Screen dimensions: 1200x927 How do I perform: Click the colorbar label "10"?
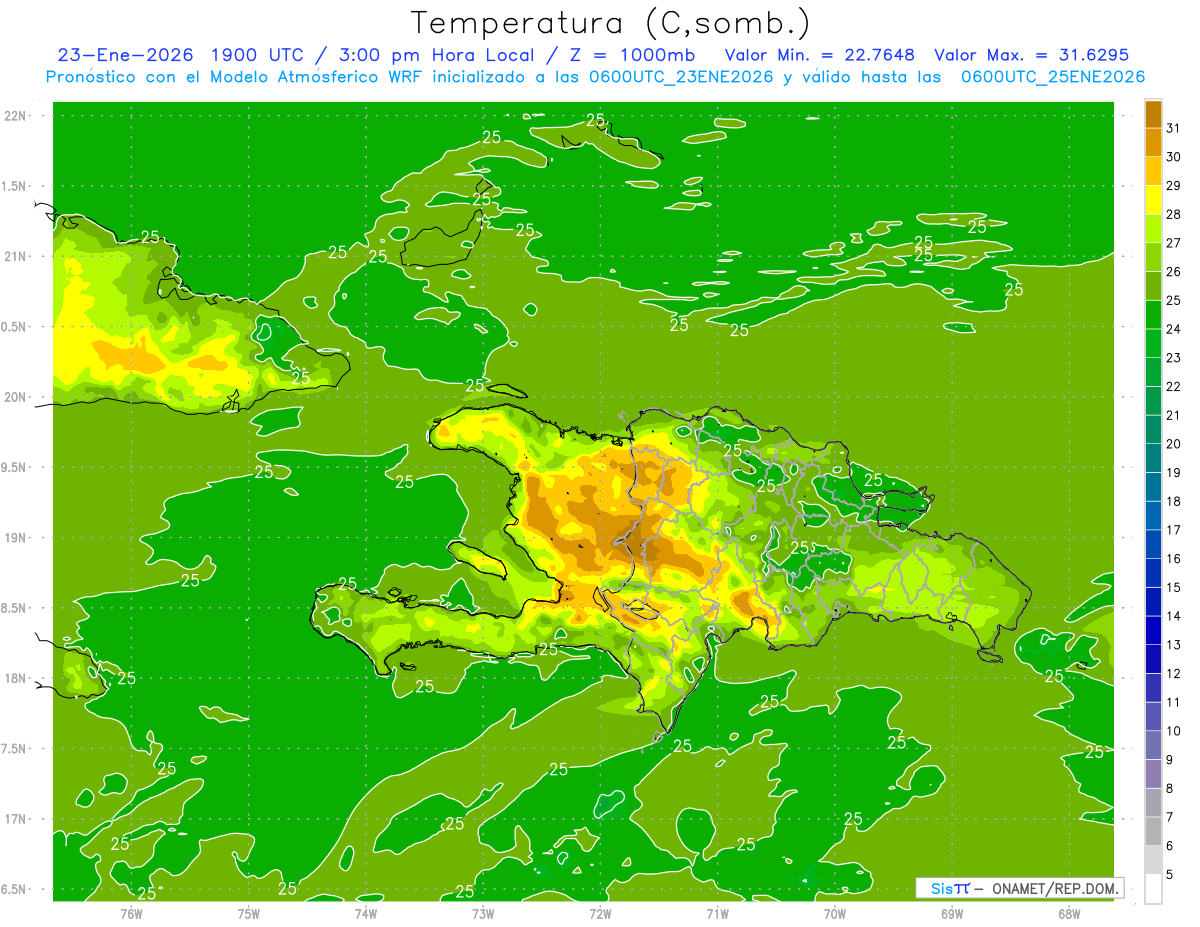pyautogui.click(x=1173, y=731)
